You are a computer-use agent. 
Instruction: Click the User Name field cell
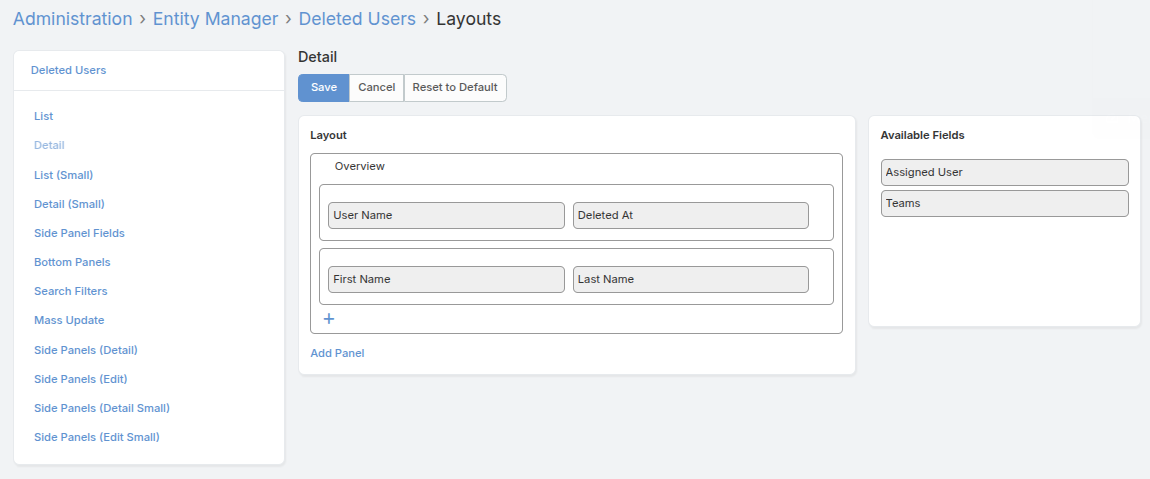pyautogui.click(x=446, y=215)
